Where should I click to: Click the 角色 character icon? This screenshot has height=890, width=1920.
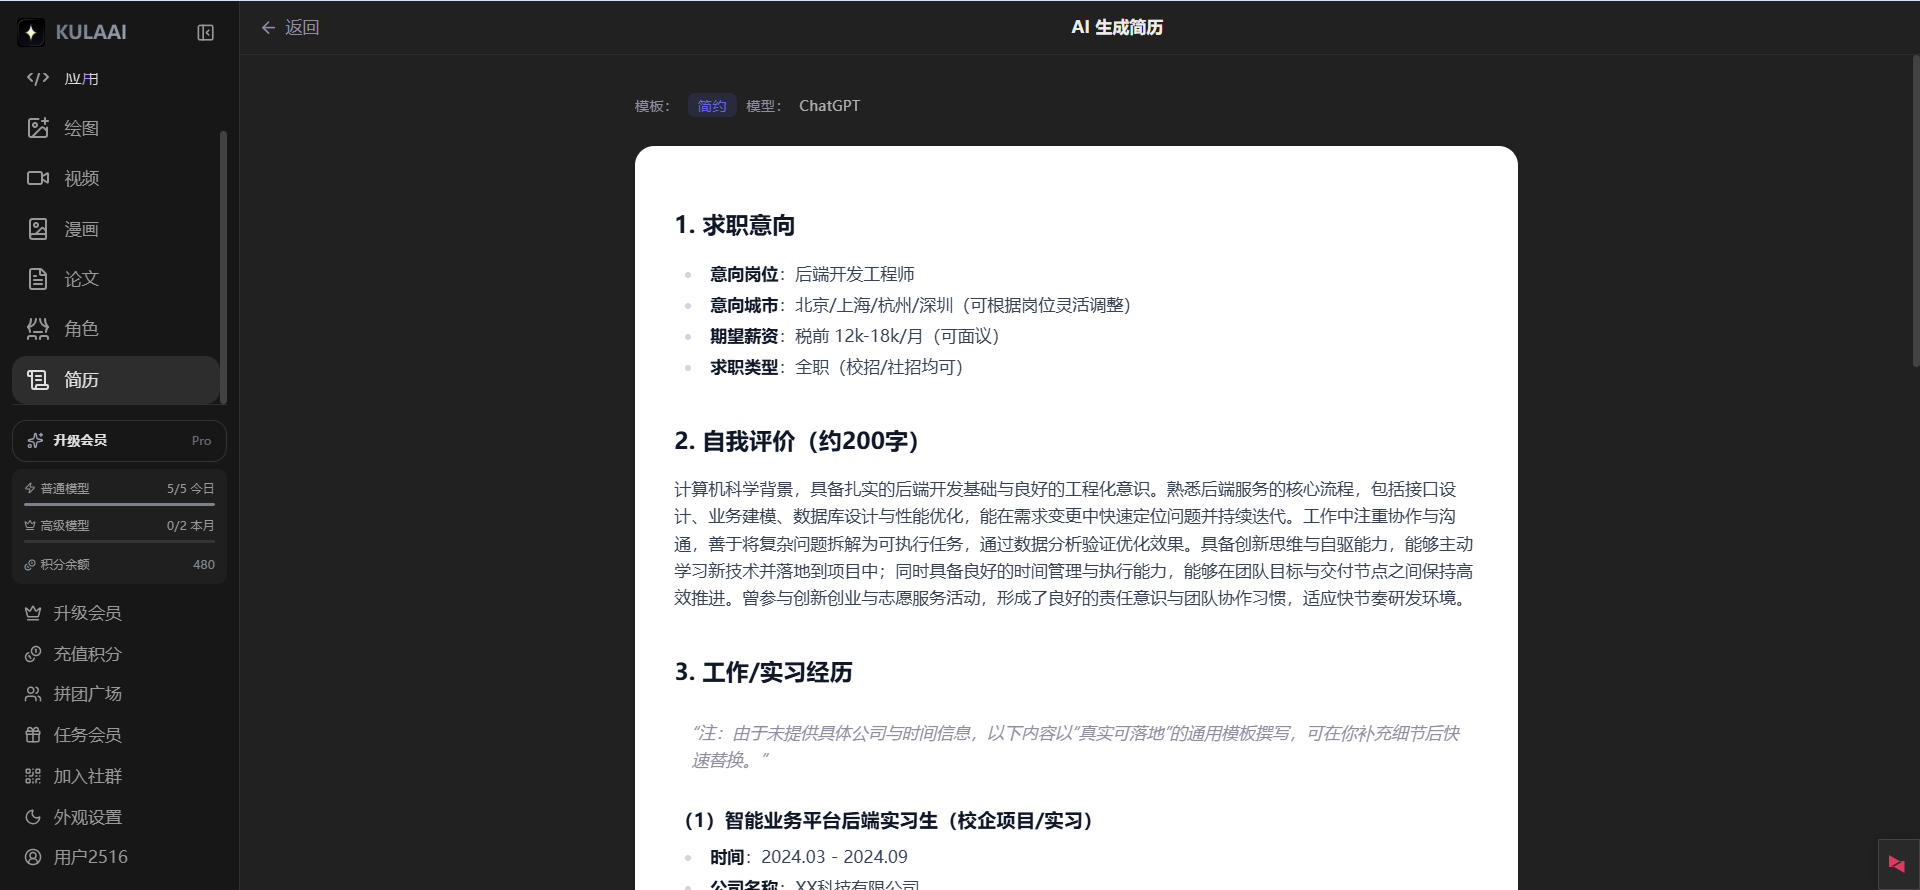pos(38,329)
